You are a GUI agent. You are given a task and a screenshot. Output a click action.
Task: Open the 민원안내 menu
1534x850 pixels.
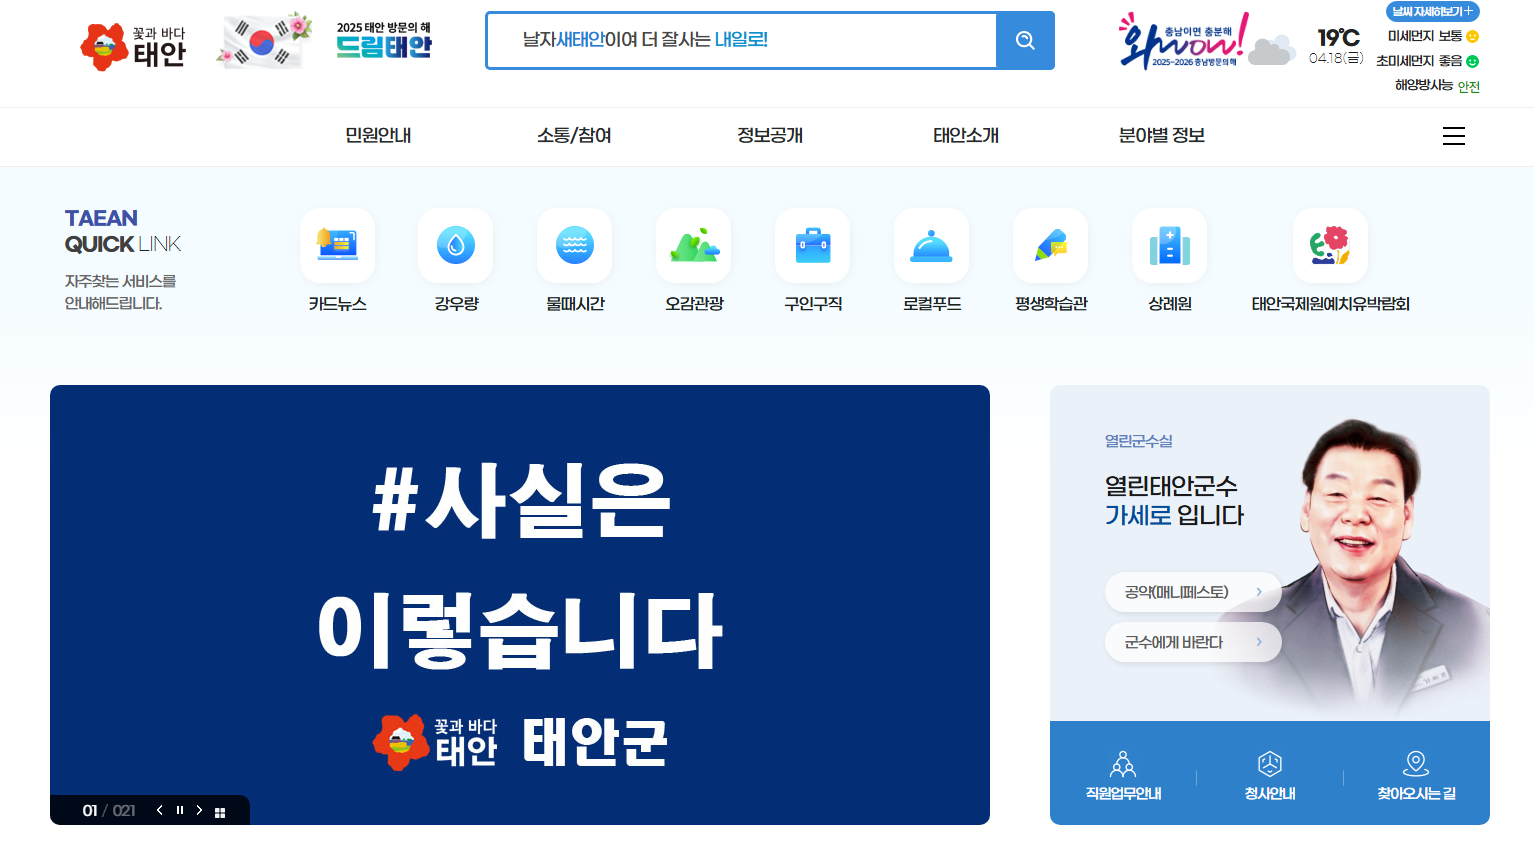click(378, 136)
